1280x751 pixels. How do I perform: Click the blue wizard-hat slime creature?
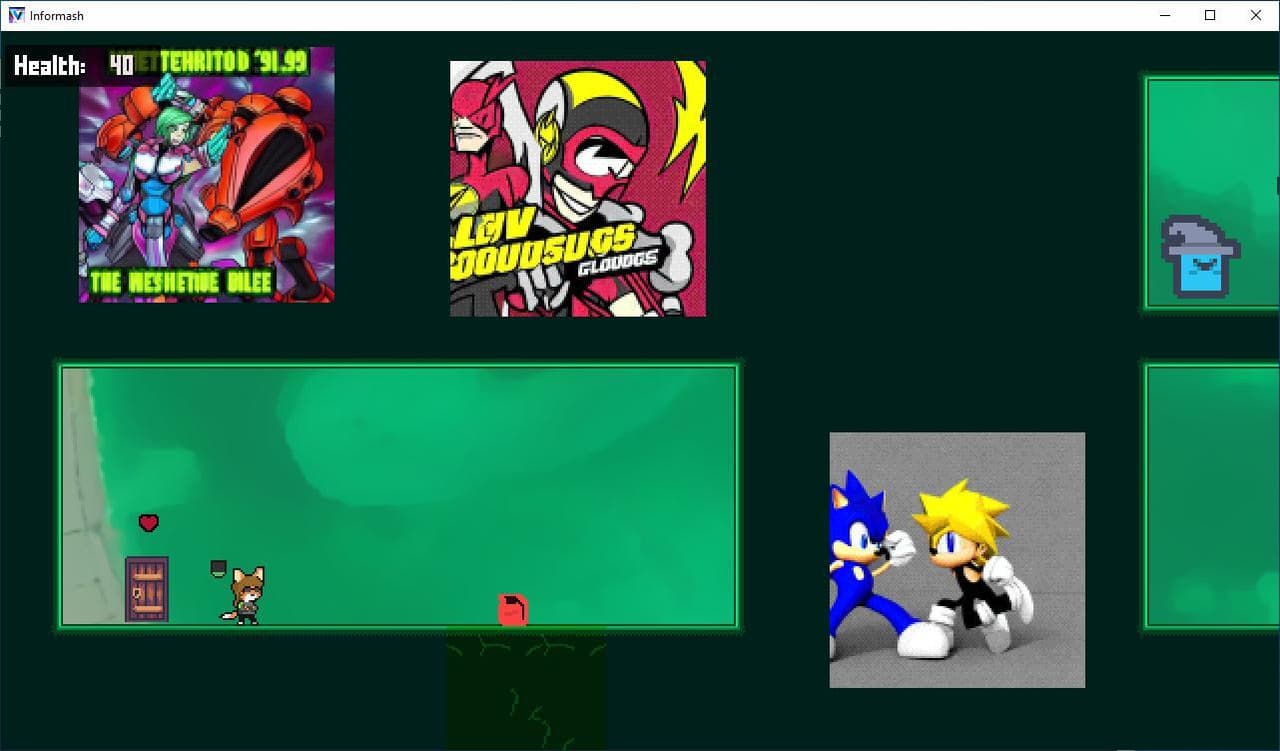point(1200,257)
